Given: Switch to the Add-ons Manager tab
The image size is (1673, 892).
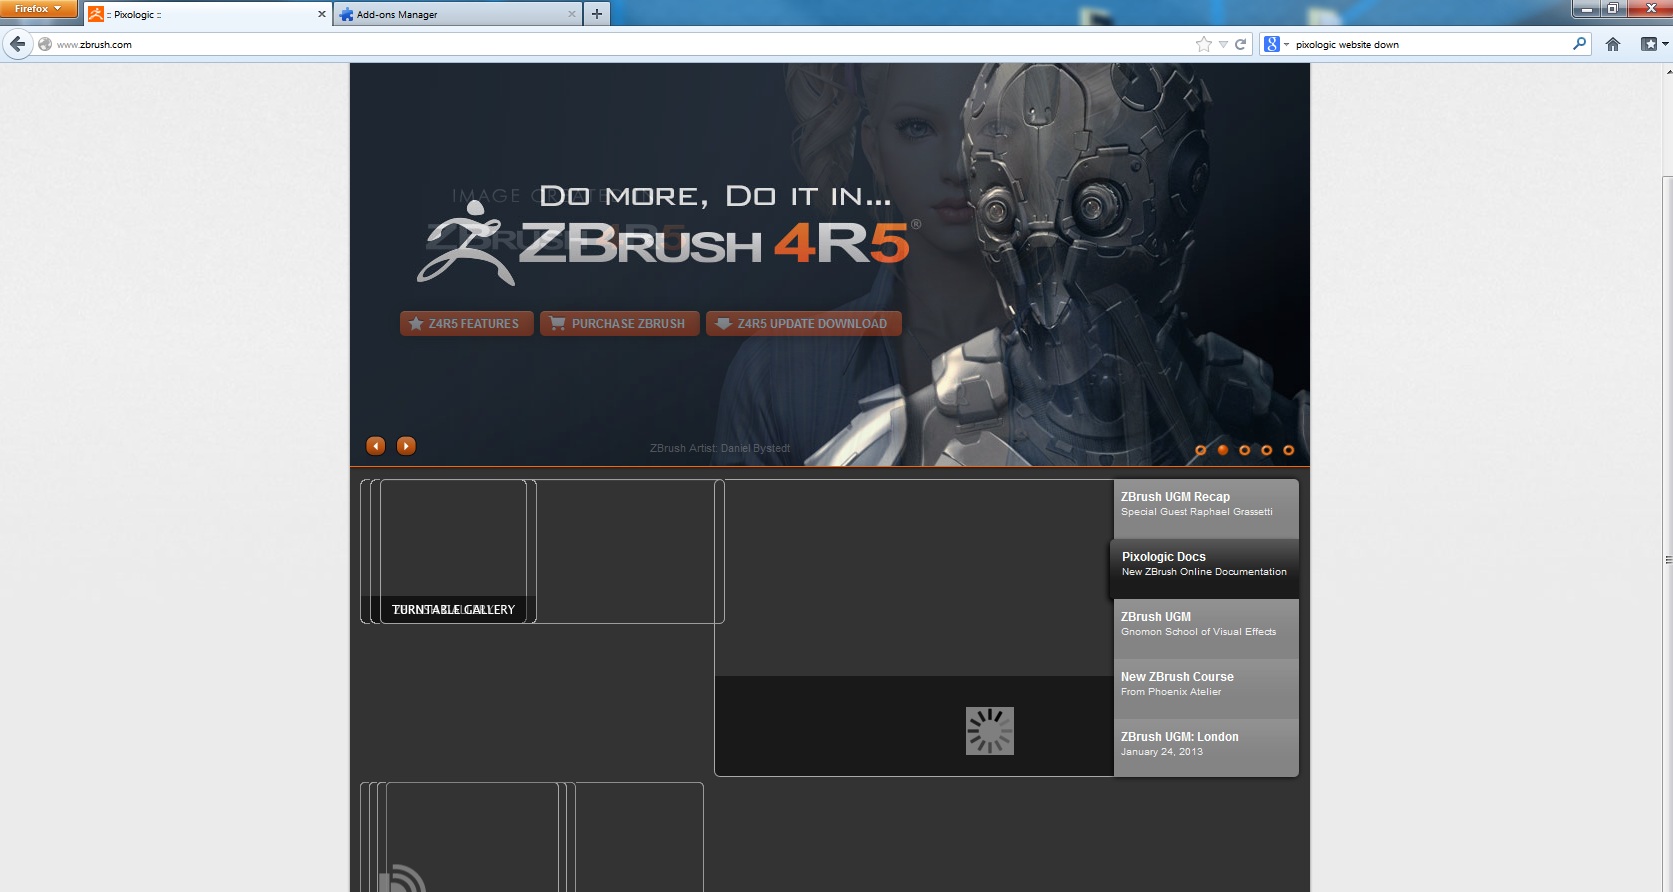Looking at the screenshot, I should [458, 14].
